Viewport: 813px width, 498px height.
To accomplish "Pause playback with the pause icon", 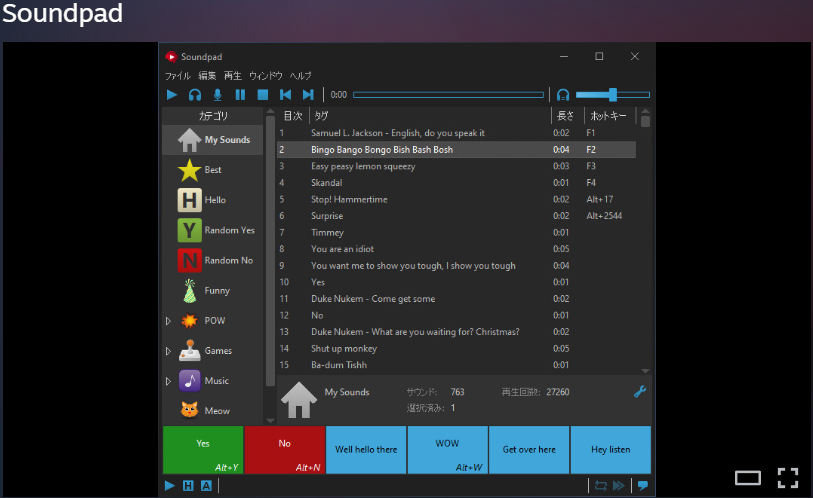I will (240, 95).
